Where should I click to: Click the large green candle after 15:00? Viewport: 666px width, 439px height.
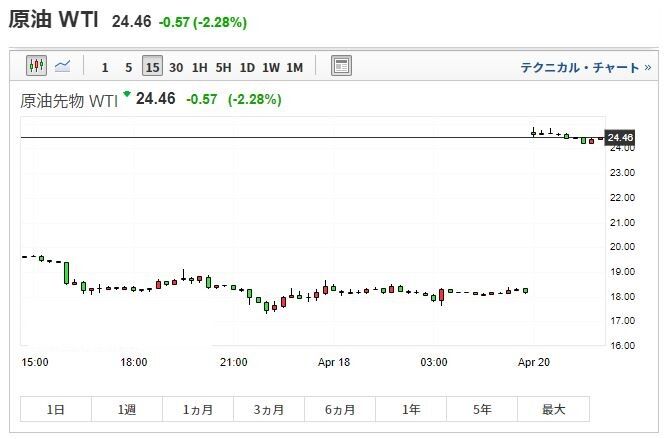[66, 273]
